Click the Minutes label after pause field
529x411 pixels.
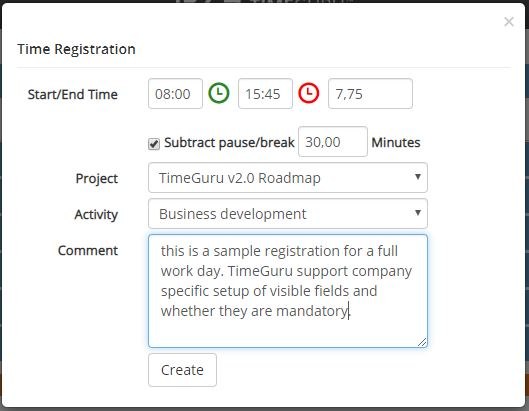coord(396,143)
